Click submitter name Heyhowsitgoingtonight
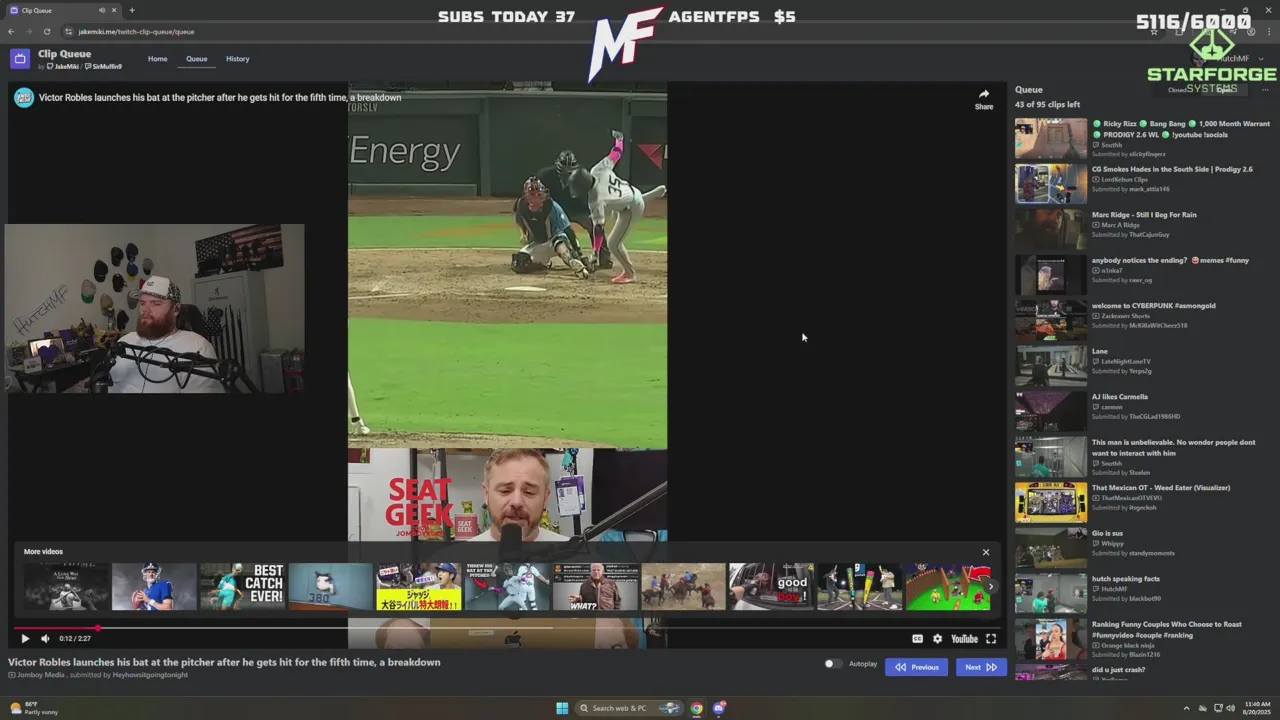 150,675
